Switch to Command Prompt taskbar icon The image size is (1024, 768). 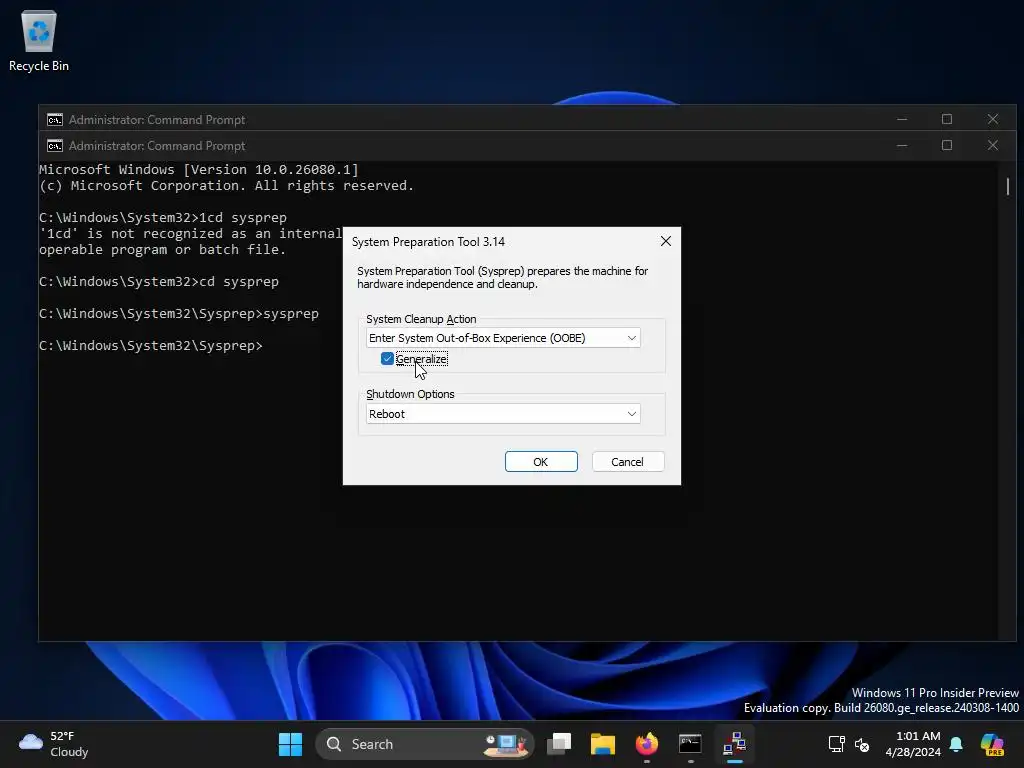pyautogui.click(x=690, y=744)
